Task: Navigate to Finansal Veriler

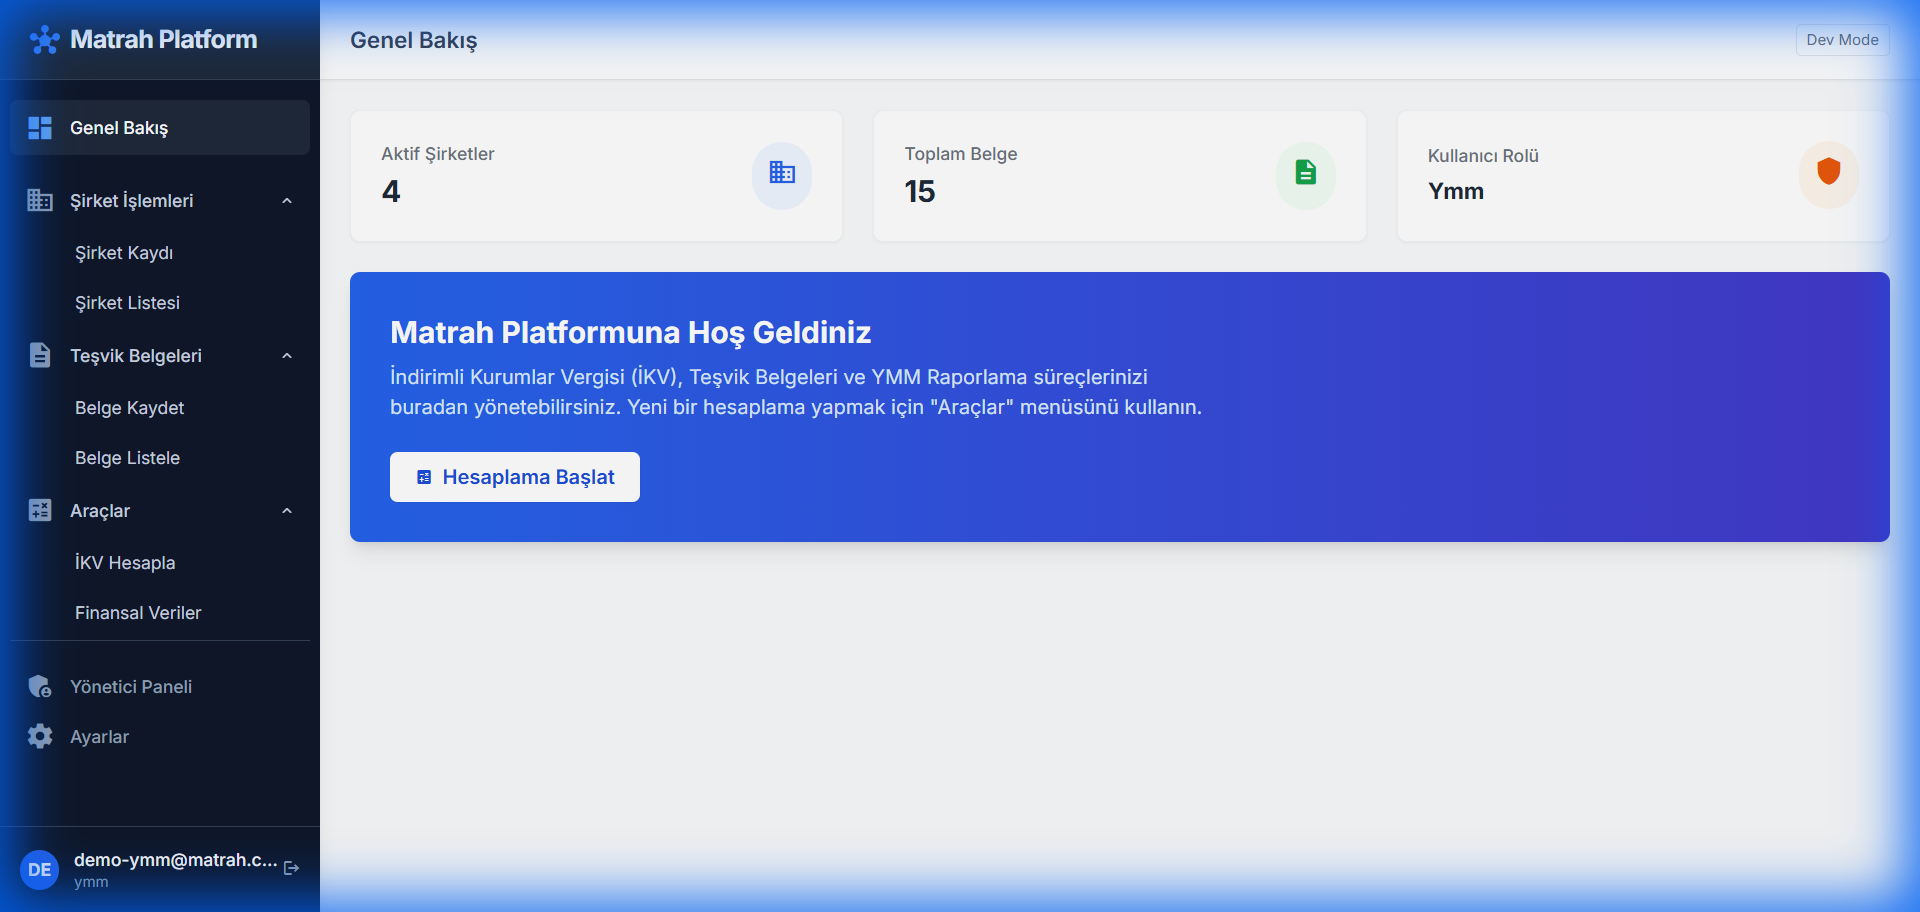Action: (x=138, y=613)
